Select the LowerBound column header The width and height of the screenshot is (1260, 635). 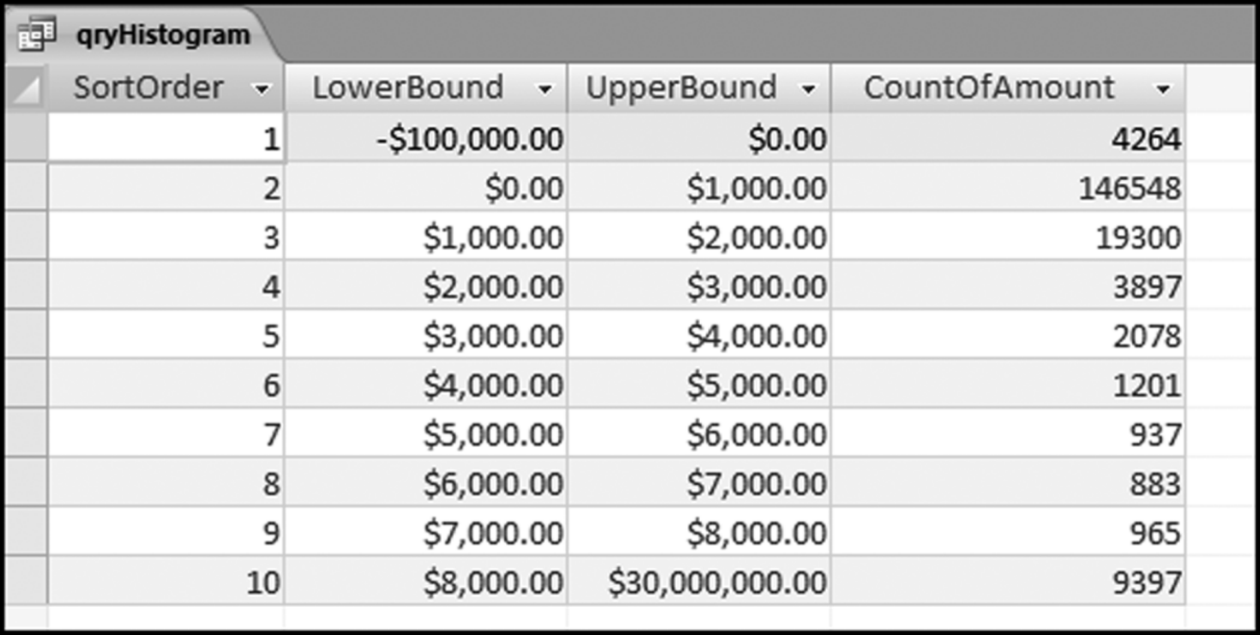point(408,88)
